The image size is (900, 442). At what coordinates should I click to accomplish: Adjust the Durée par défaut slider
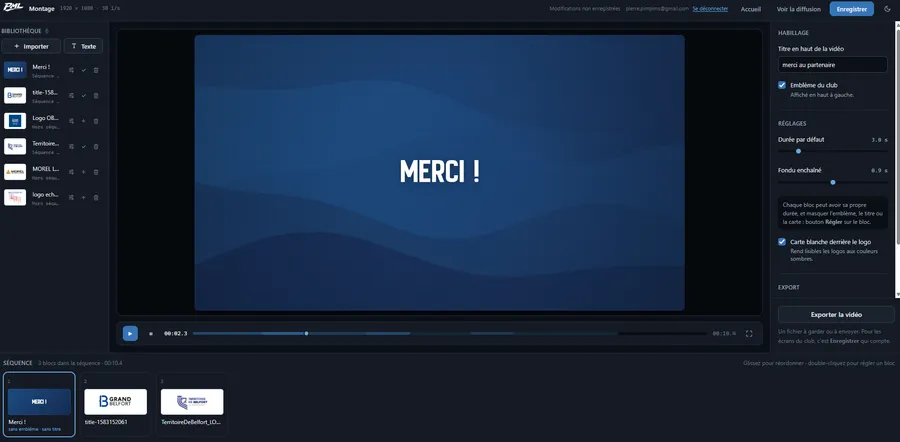pos(832,151)
